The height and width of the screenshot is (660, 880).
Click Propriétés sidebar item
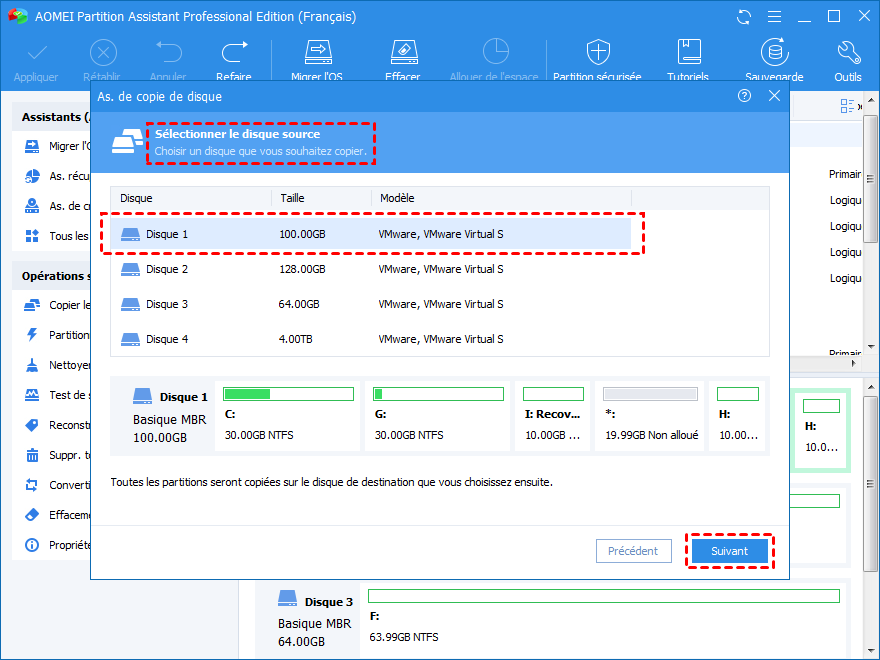(57, 545)
